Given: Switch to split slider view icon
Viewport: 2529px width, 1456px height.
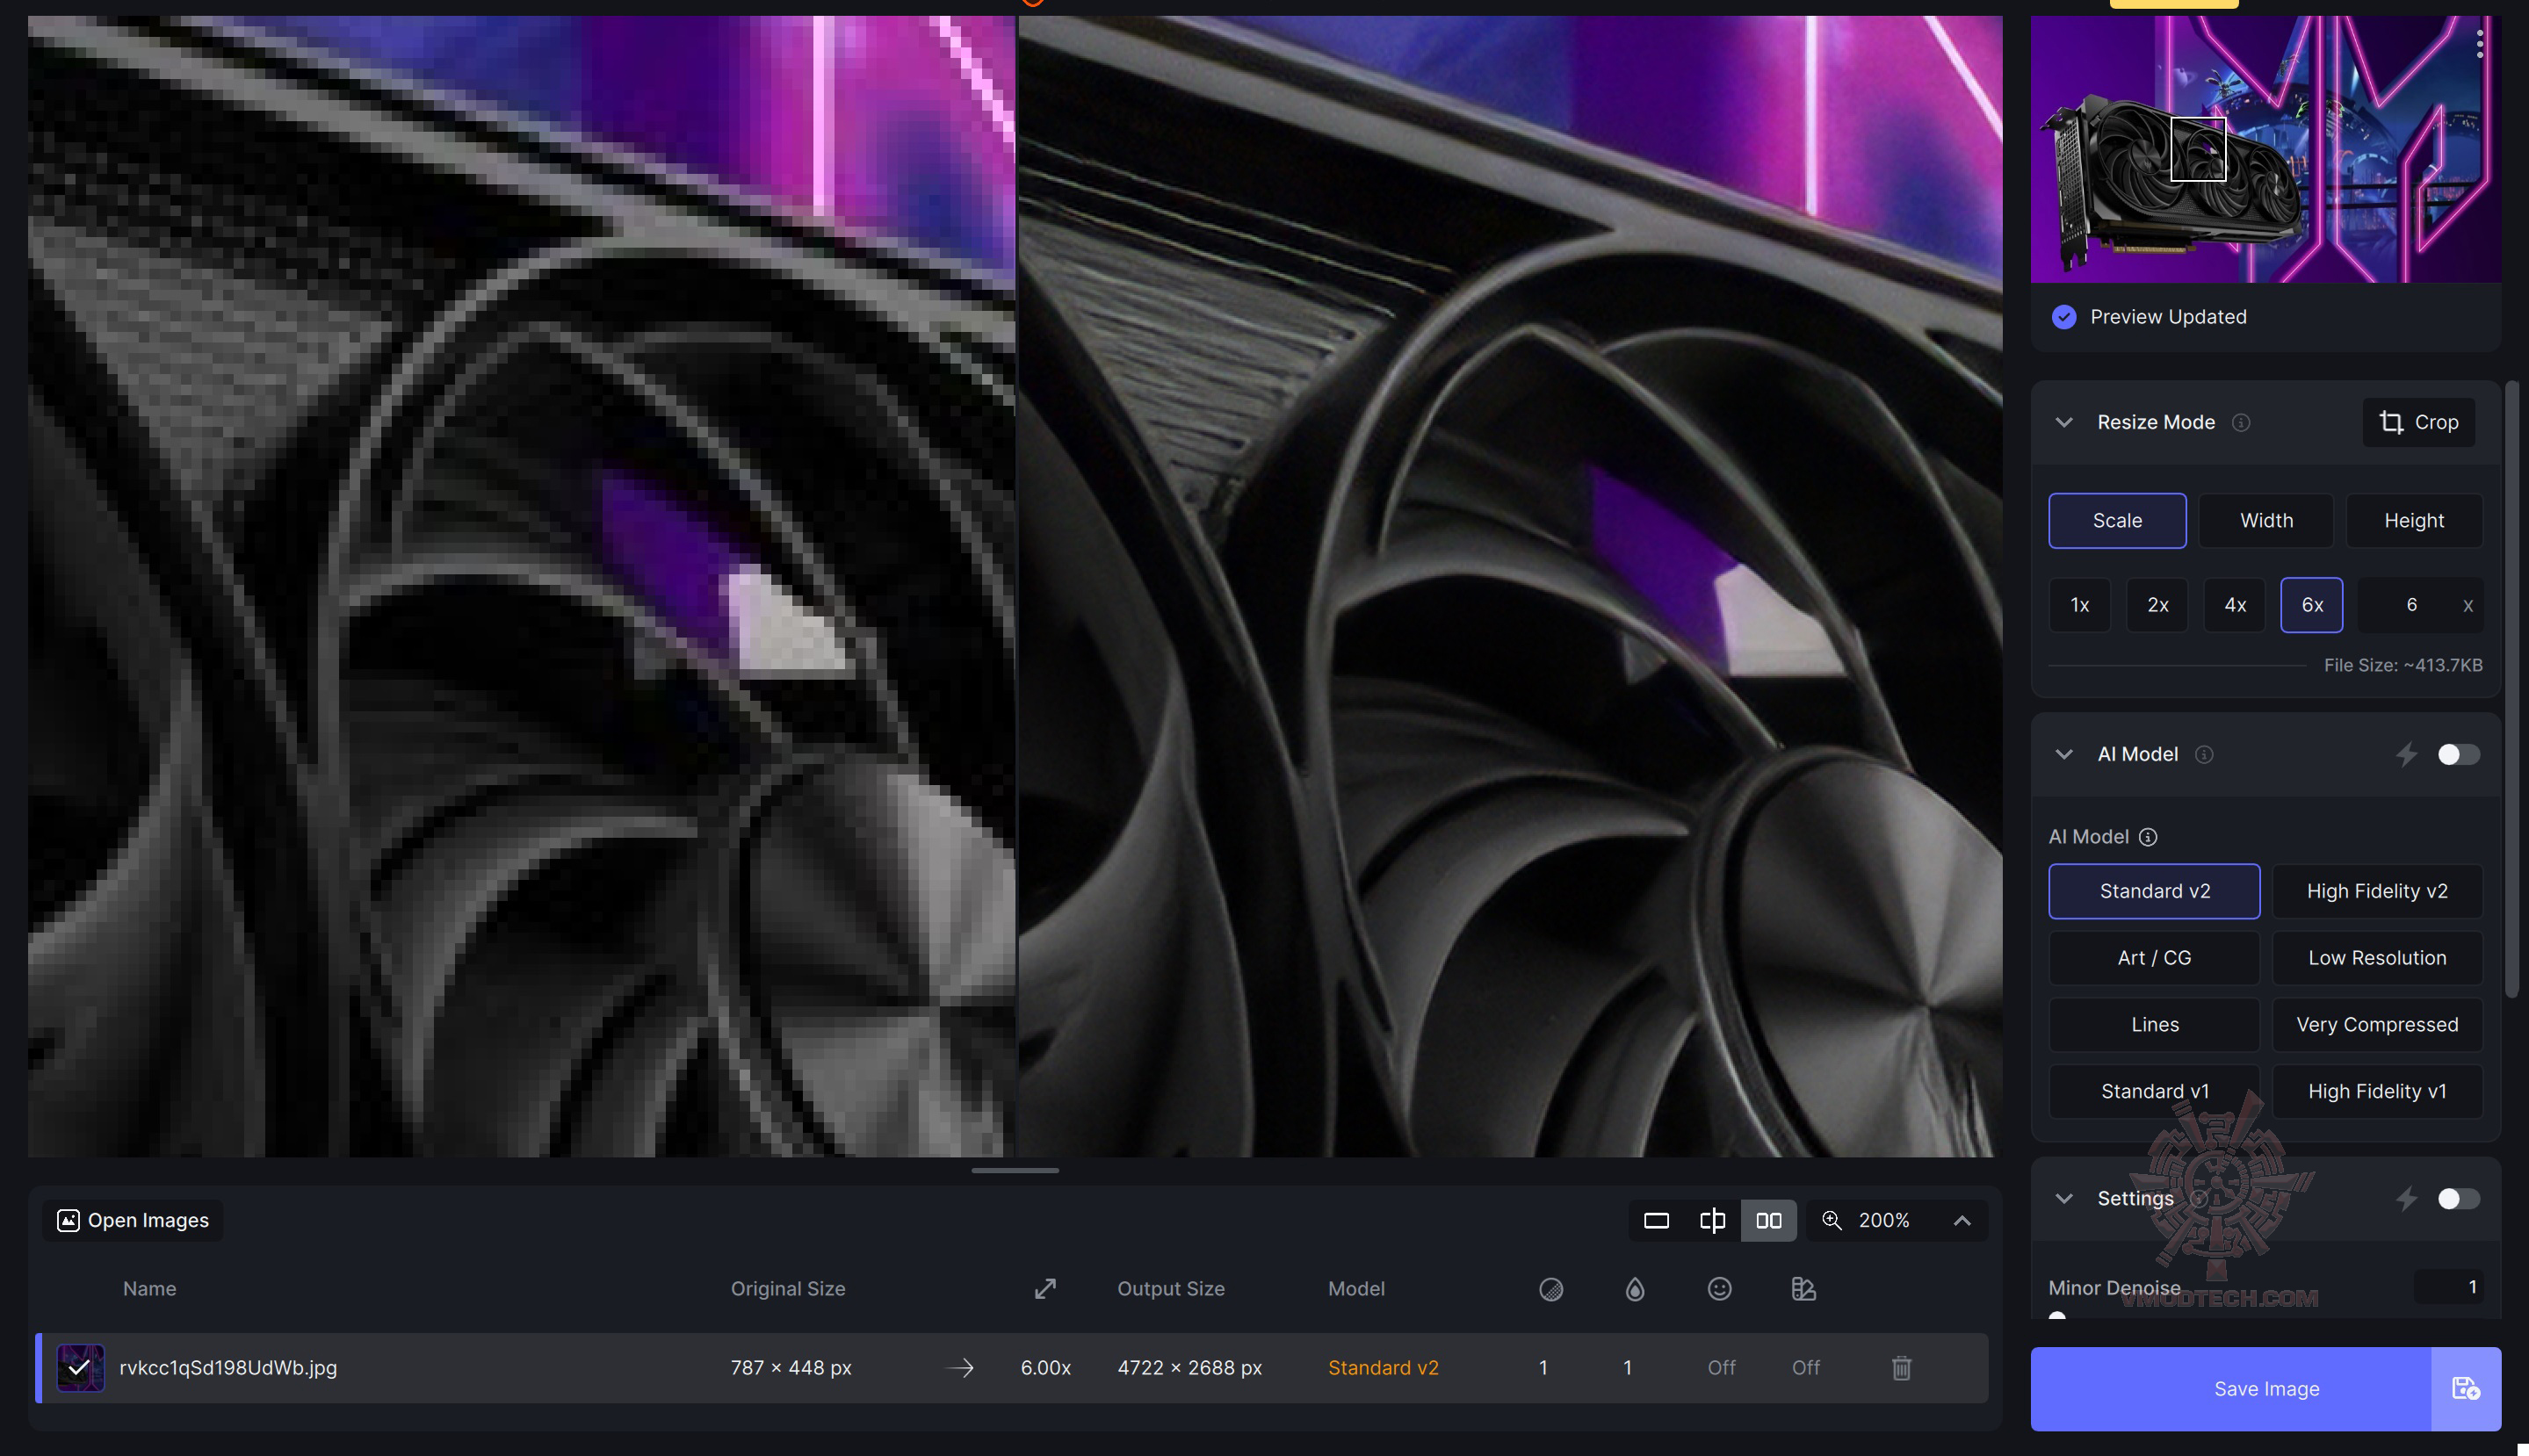Looking at the screenshot, I should tap(1712, 1220).
